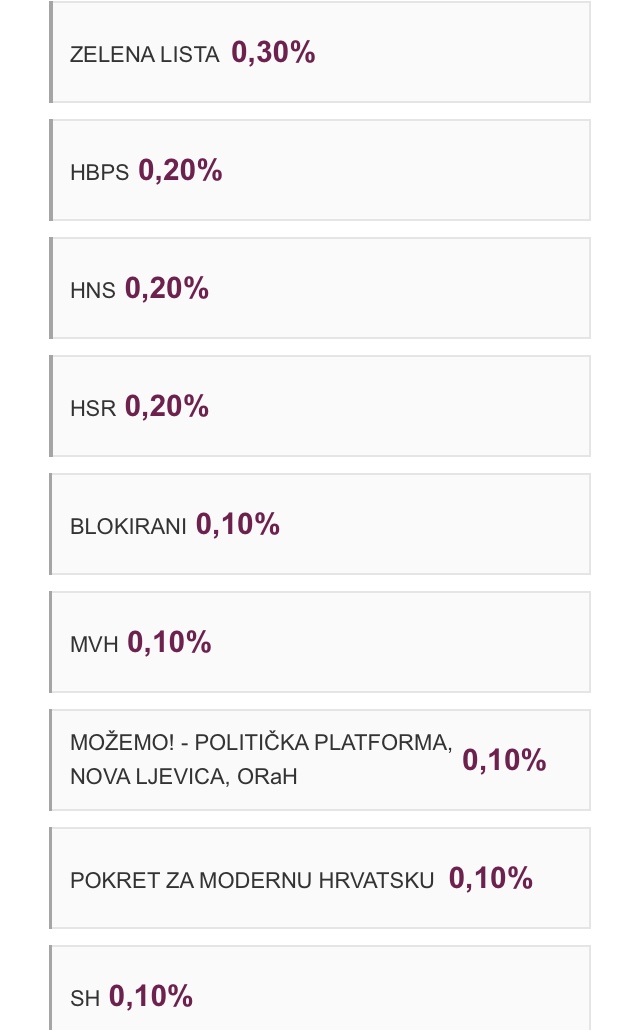
Task: Select the HBPS party label
Action: (99, 173)
